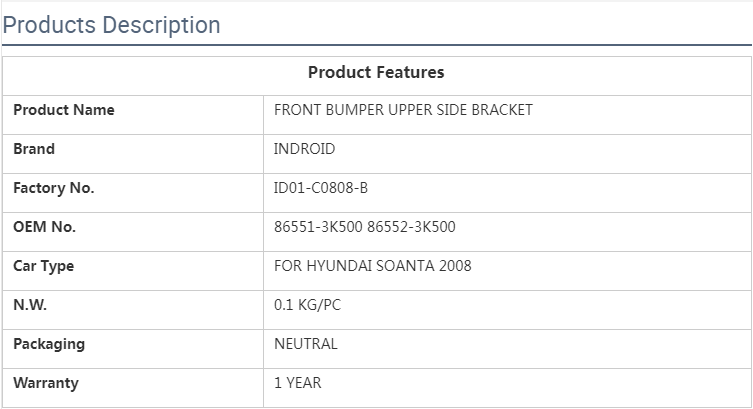
Task: Click the N.W. label cell
Action: 30,305
